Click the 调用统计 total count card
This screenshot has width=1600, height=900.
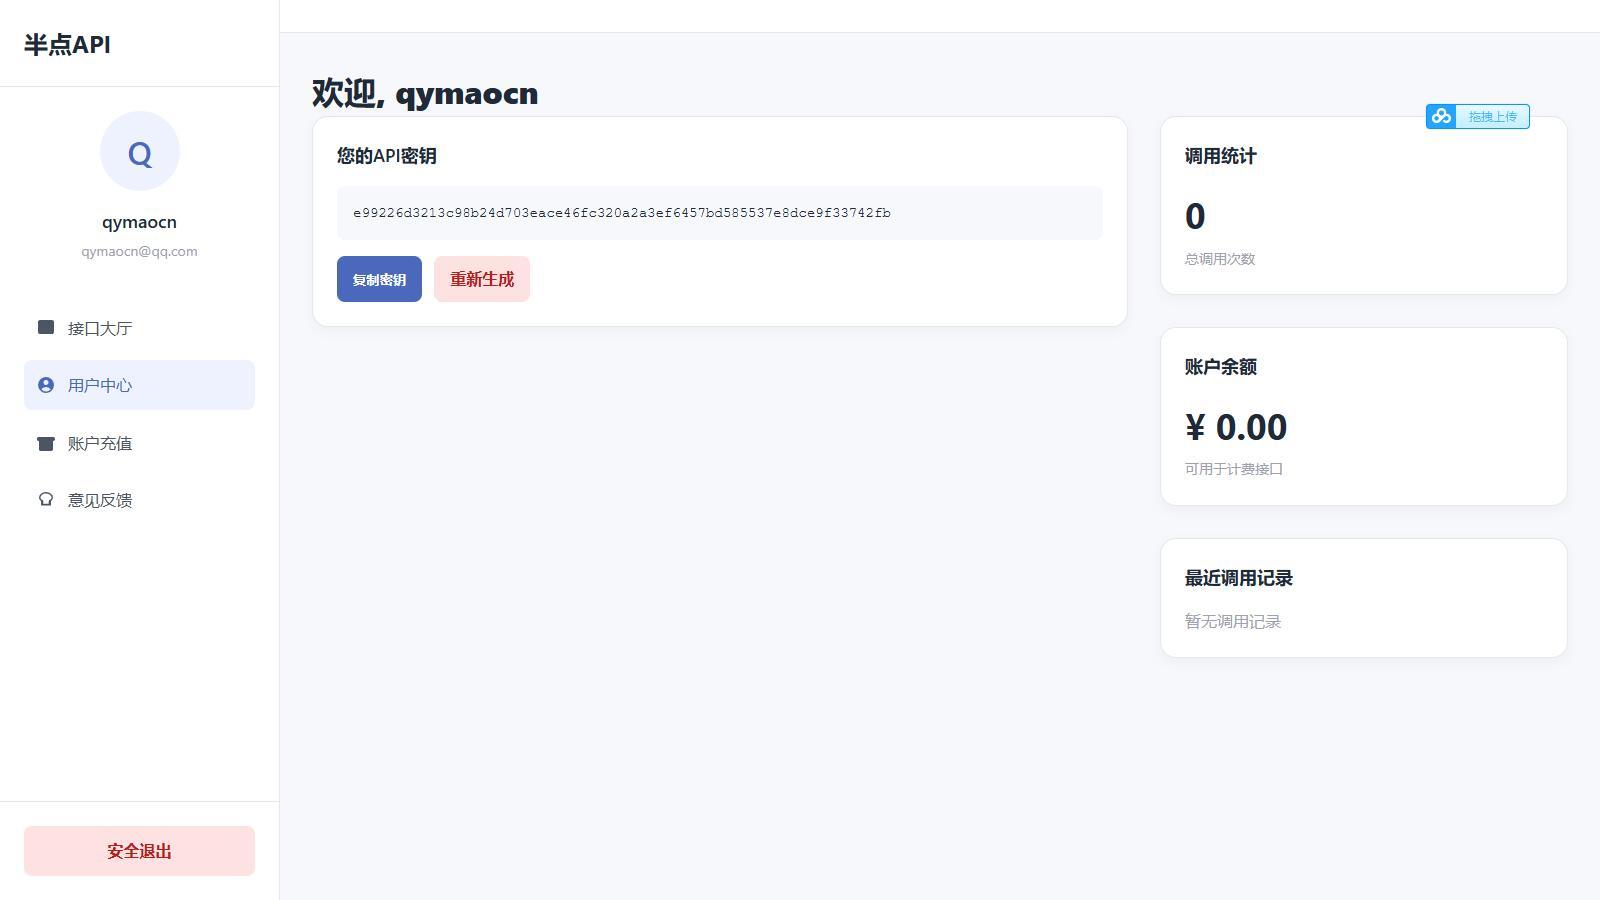coord(1364,206)
